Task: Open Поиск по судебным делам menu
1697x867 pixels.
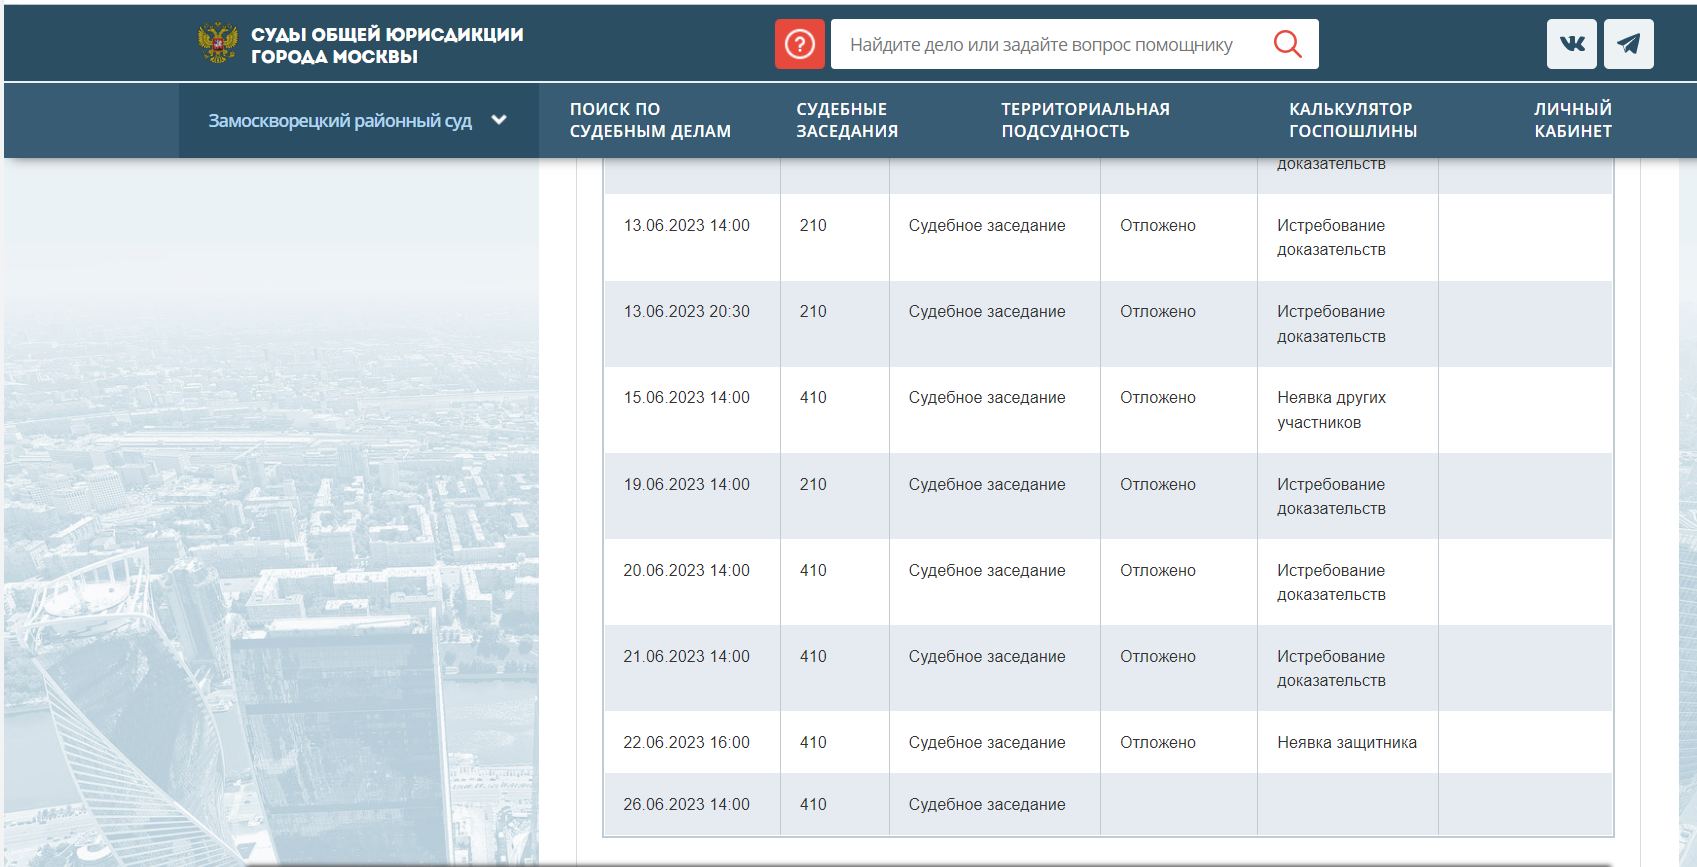Action: (650, 120)
